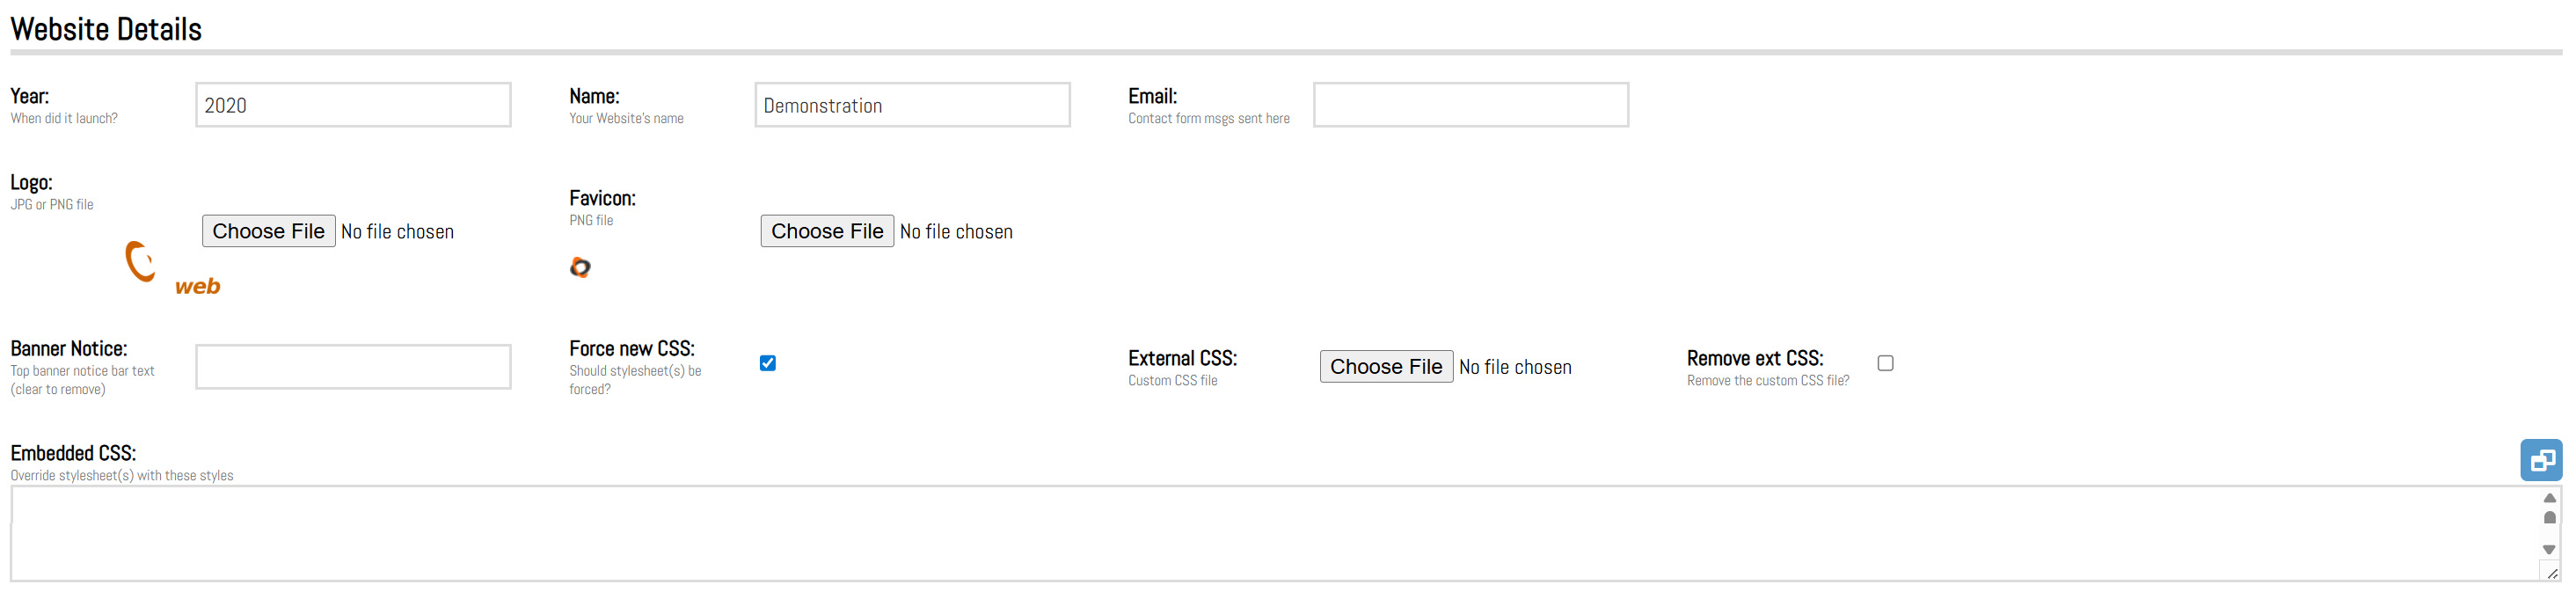Choose a file for the Favicon
This screenshot has height=592, width=2576.
click(x=827, y=231)
